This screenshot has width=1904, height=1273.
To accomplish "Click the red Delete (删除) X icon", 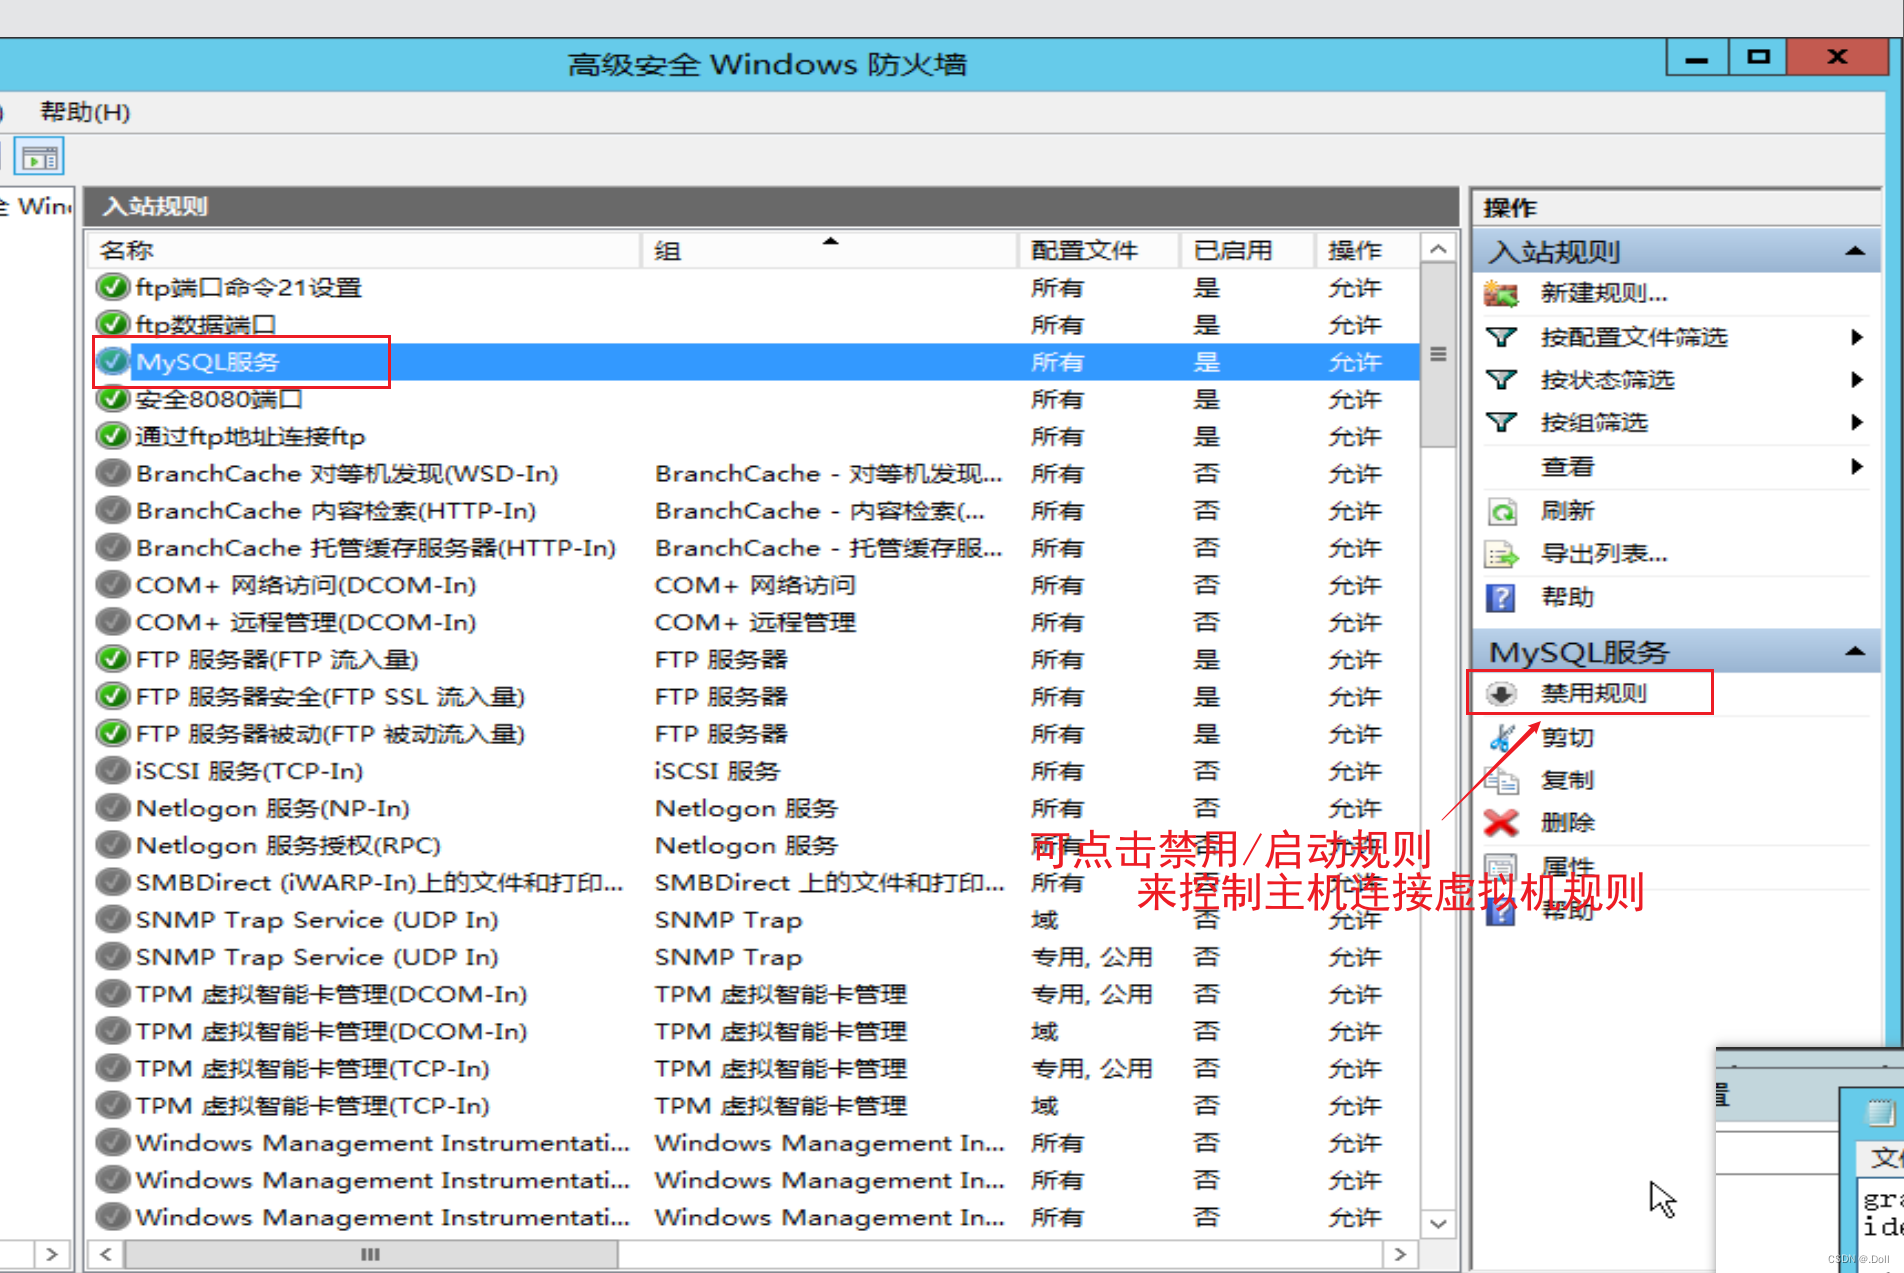I will [1500, 822].
